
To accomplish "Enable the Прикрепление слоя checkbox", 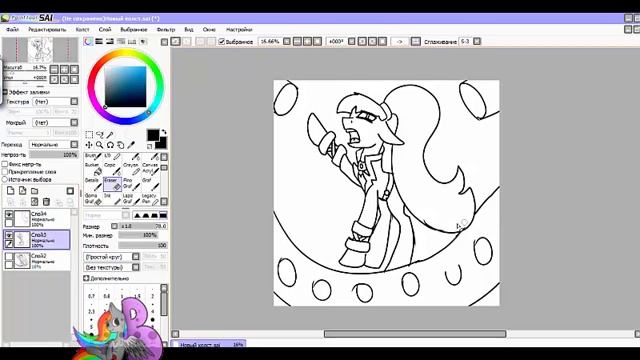I will [x=5, y=172].
